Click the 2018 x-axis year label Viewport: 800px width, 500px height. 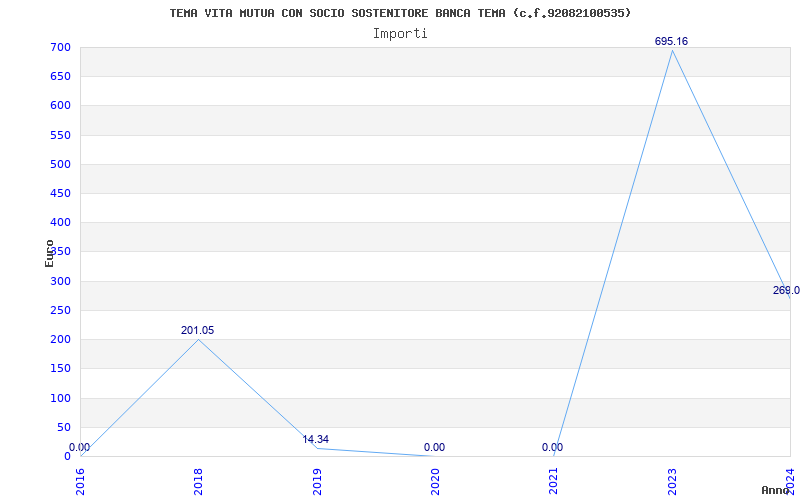[198, 482]
